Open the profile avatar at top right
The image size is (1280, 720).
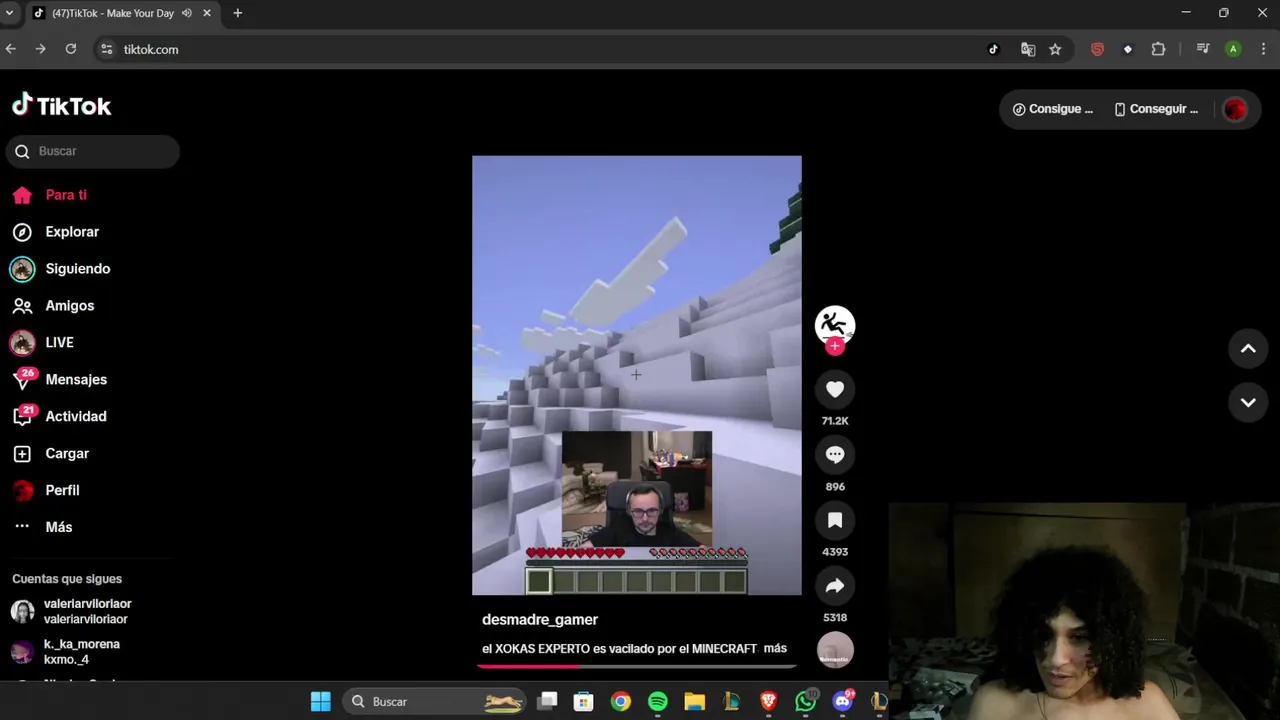1235,110
